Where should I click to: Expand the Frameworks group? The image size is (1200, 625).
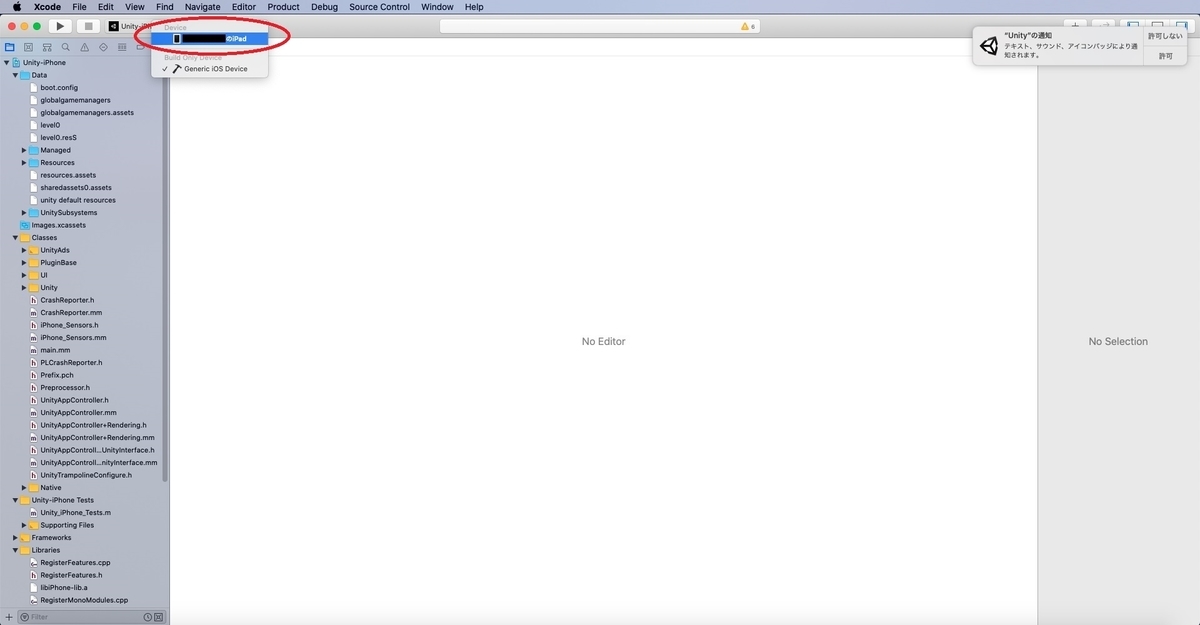pyautogui.click(x=15, y=538)
